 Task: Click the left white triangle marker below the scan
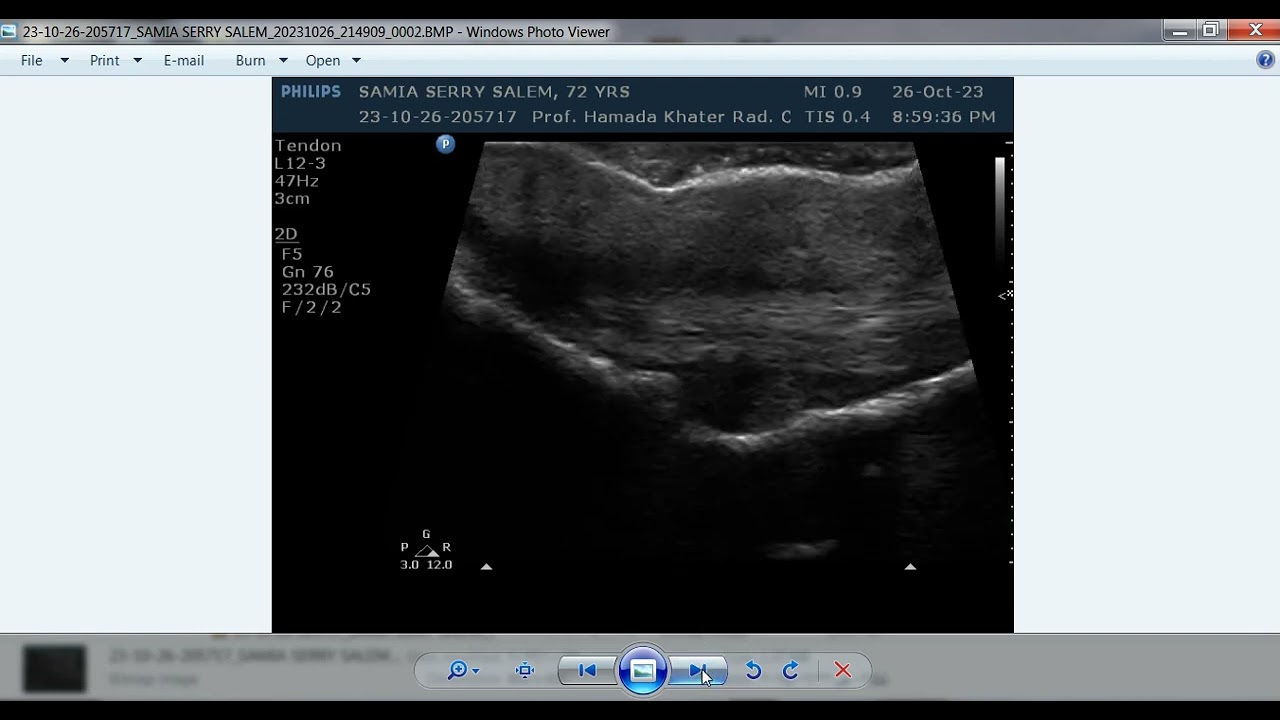486,566
